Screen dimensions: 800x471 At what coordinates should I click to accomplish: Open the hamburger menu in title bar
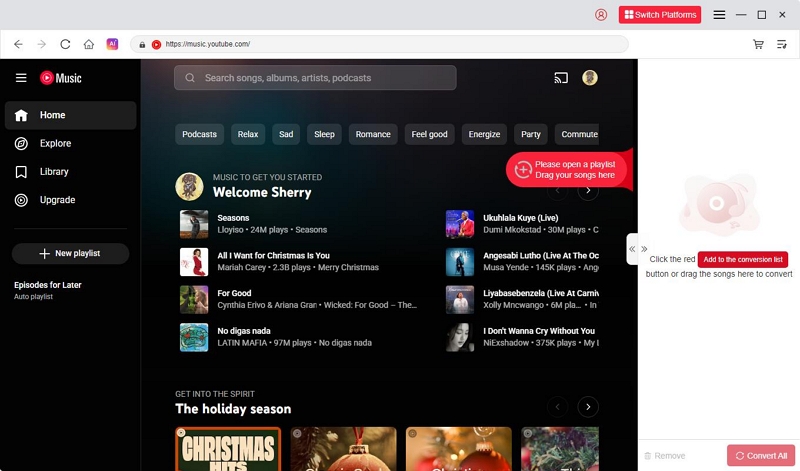[719, 15]
